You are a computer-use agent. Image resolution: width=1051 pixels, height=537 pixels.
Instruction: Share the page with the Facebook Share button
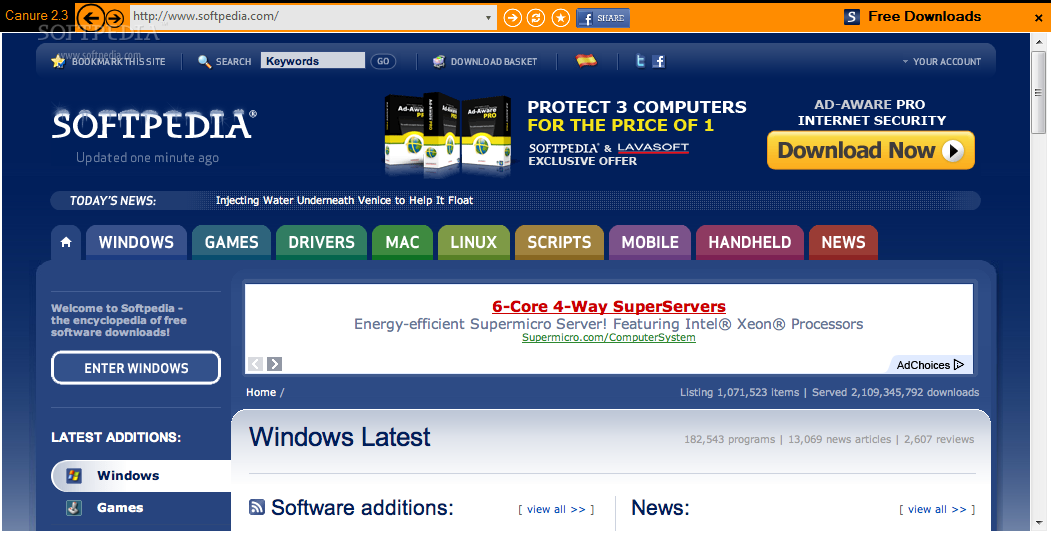pos(603,18)
